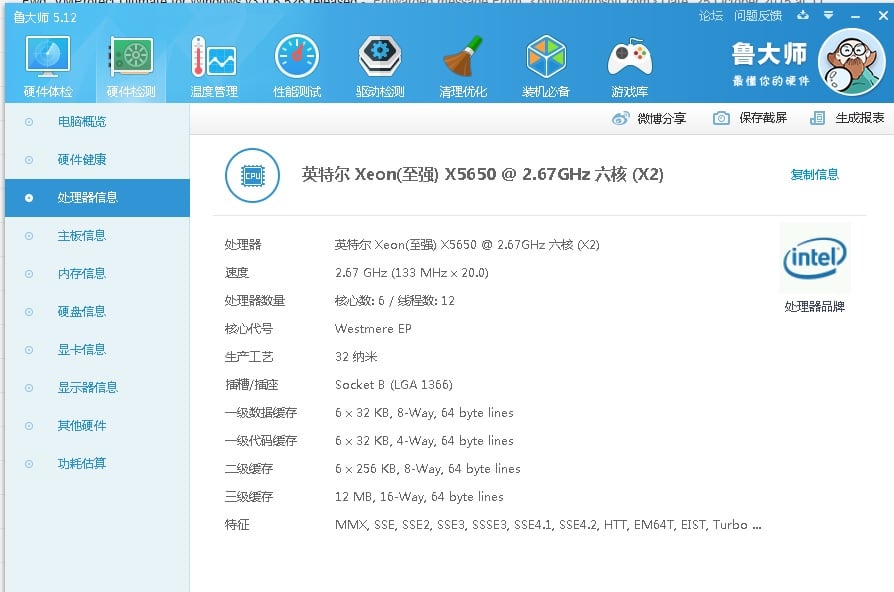This screenshot has height=592, width=894.
Task: Click the 12 MB, 16-Way L3 cache value
Action: click(x=419, y=496)
